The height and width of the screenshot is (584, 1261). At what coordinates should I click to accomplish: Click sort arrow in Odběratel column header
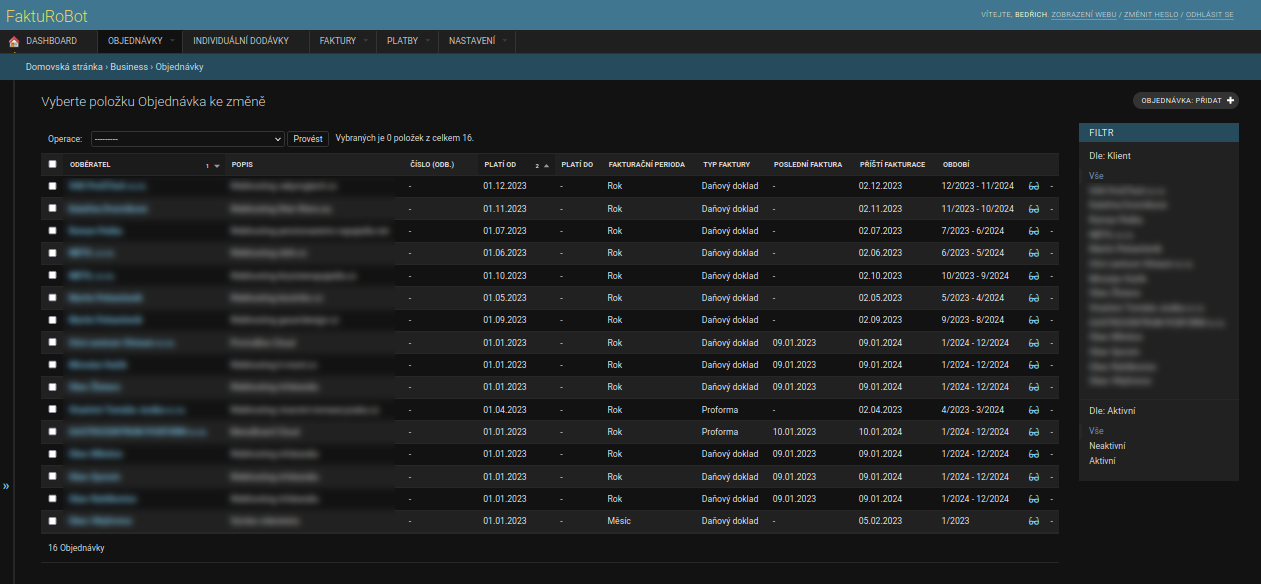pos(217,165)
